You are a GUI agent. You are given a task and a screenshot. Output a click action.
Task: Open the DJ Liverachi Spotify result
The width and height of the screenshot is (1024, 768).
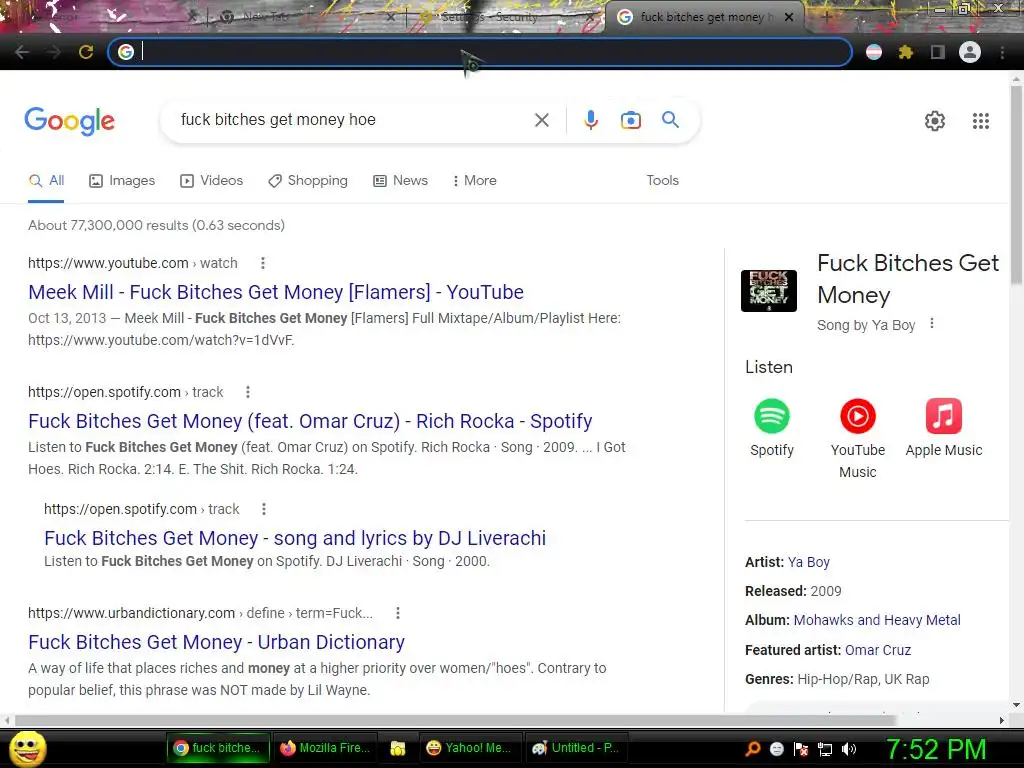295,538
